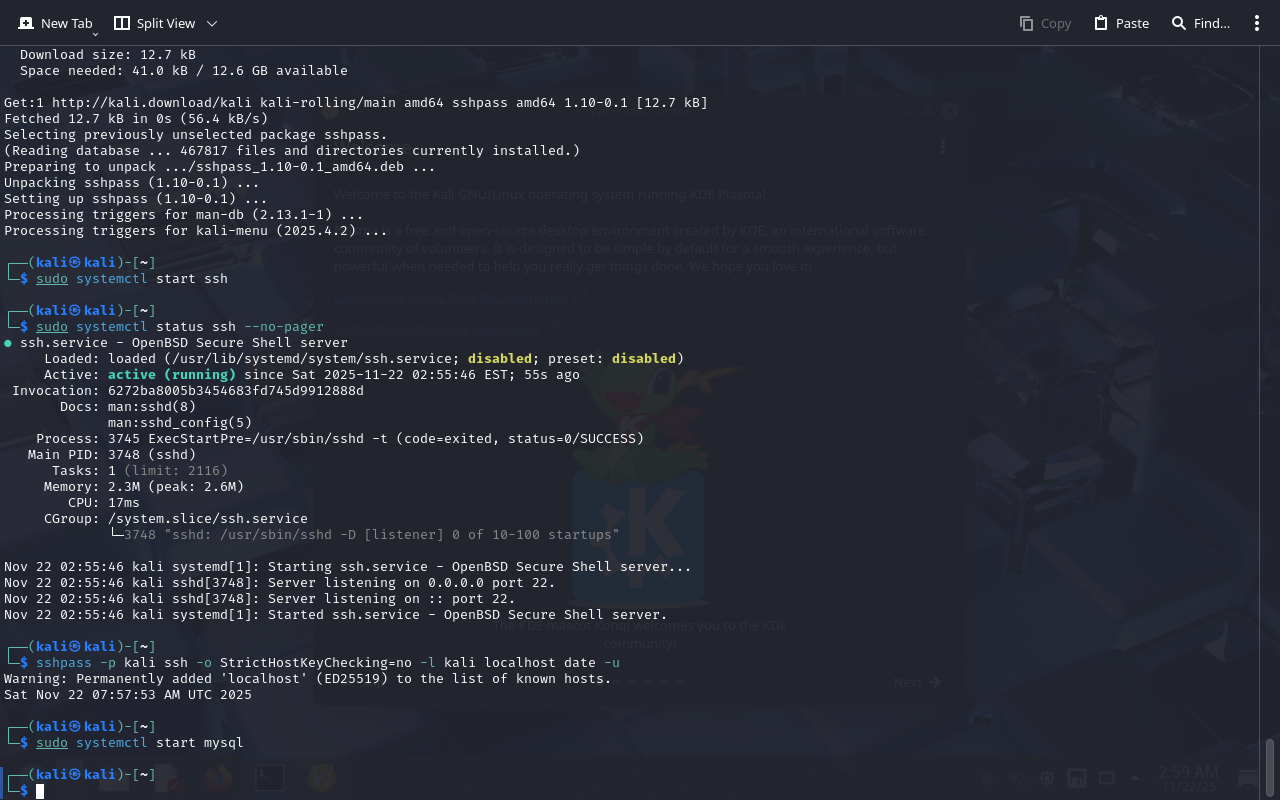
Task: Click the greyed-out Copy icon
Action: (x=1026, y=23)
